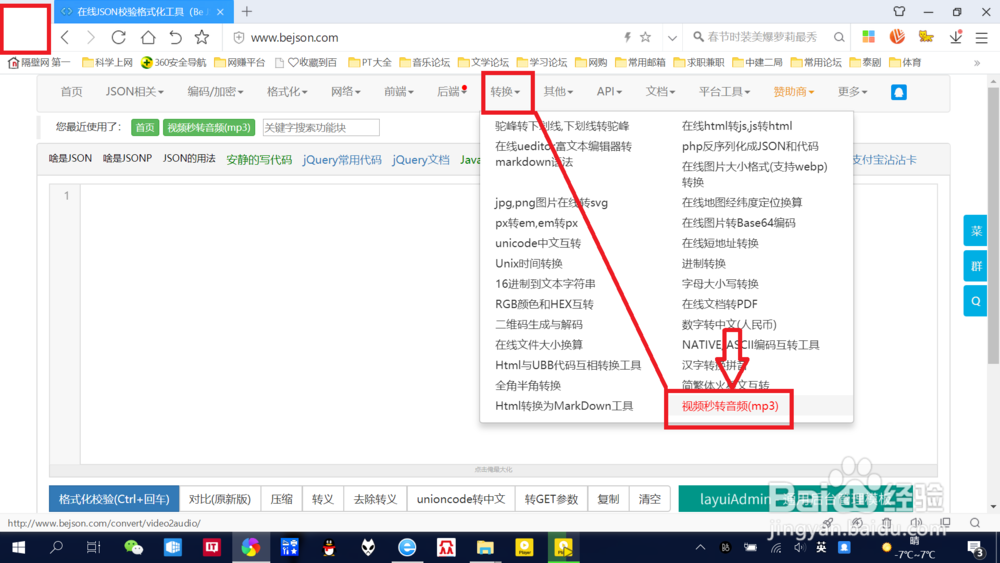Select 二维码生成与解码 menu entry

[x=539, y=325]
